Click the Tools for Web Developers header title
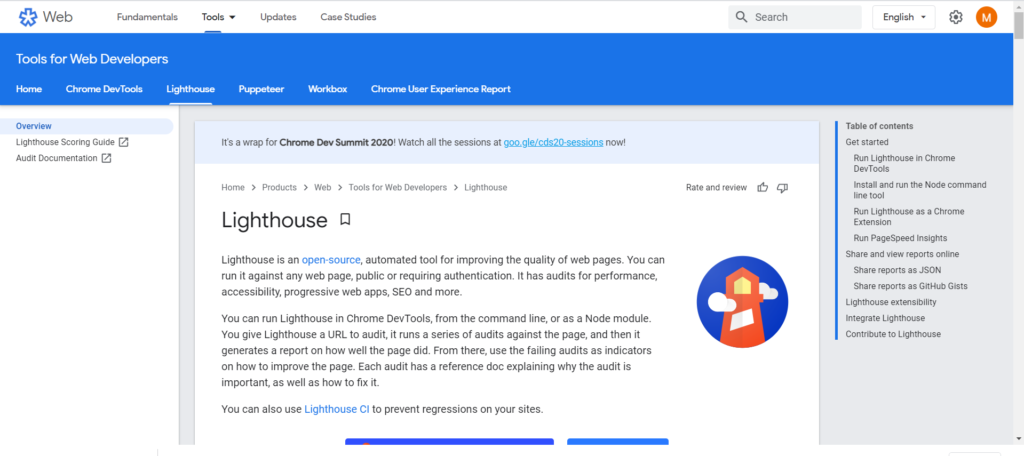 click(x=92, y=59)
